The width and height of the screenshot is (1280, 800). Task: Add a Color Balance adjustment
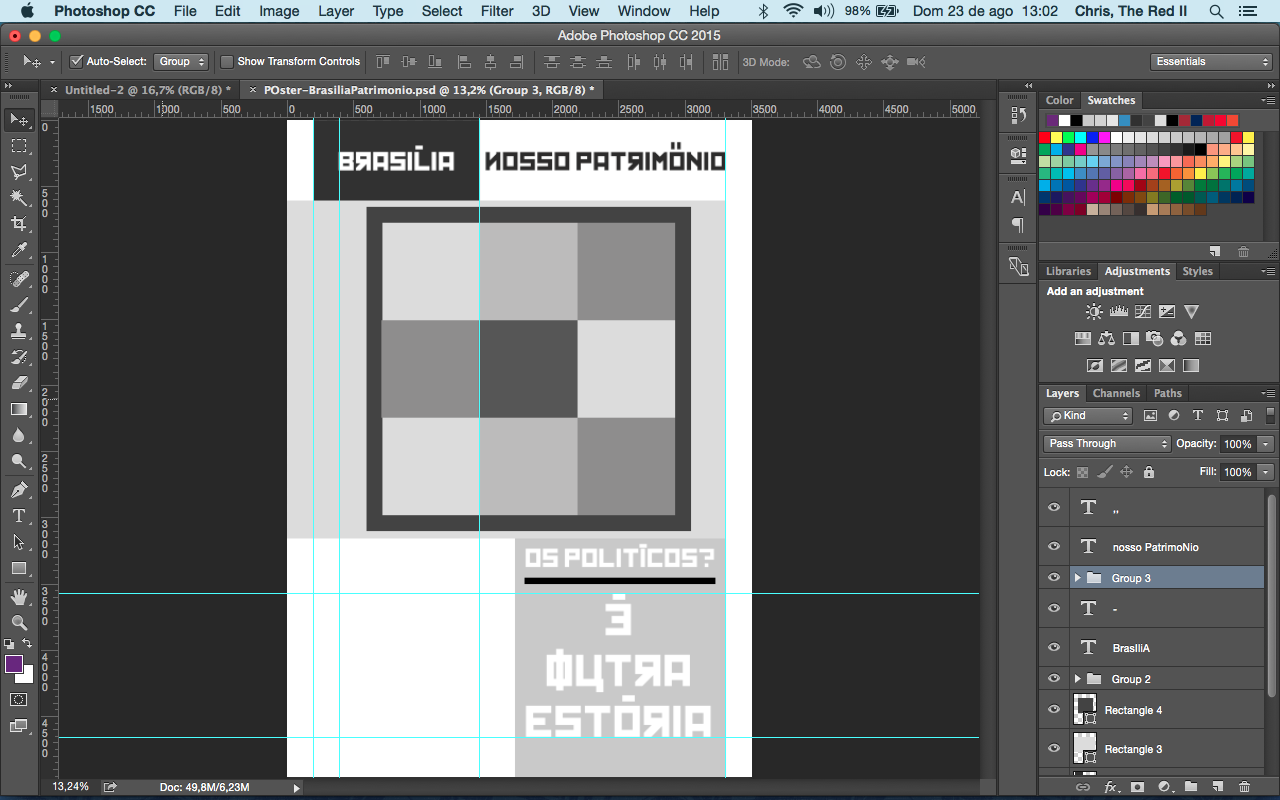tap(1106, 339)
